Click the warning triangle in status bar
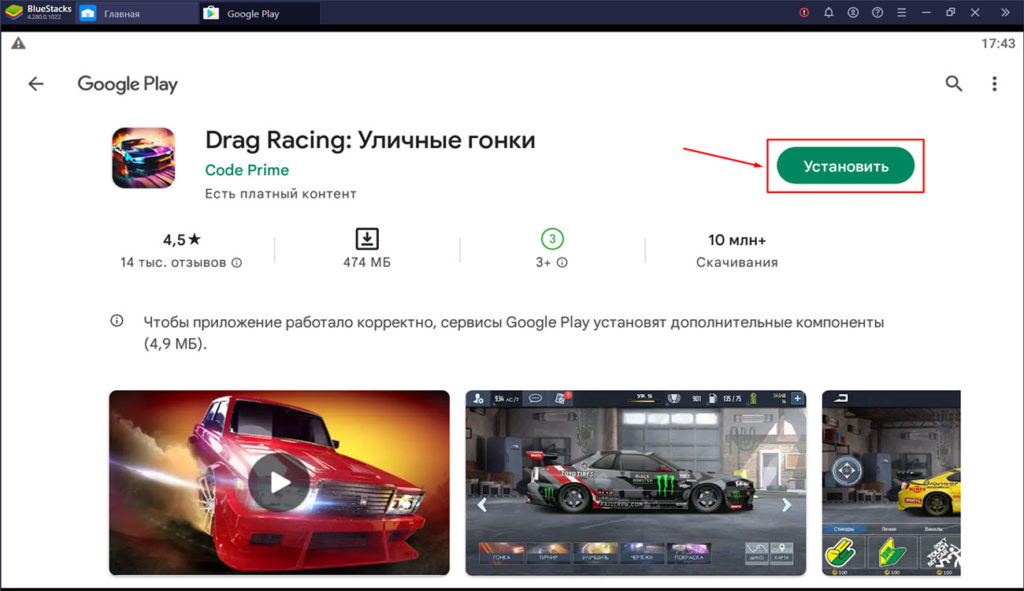The image size is (1024, 591). (18, 43)
